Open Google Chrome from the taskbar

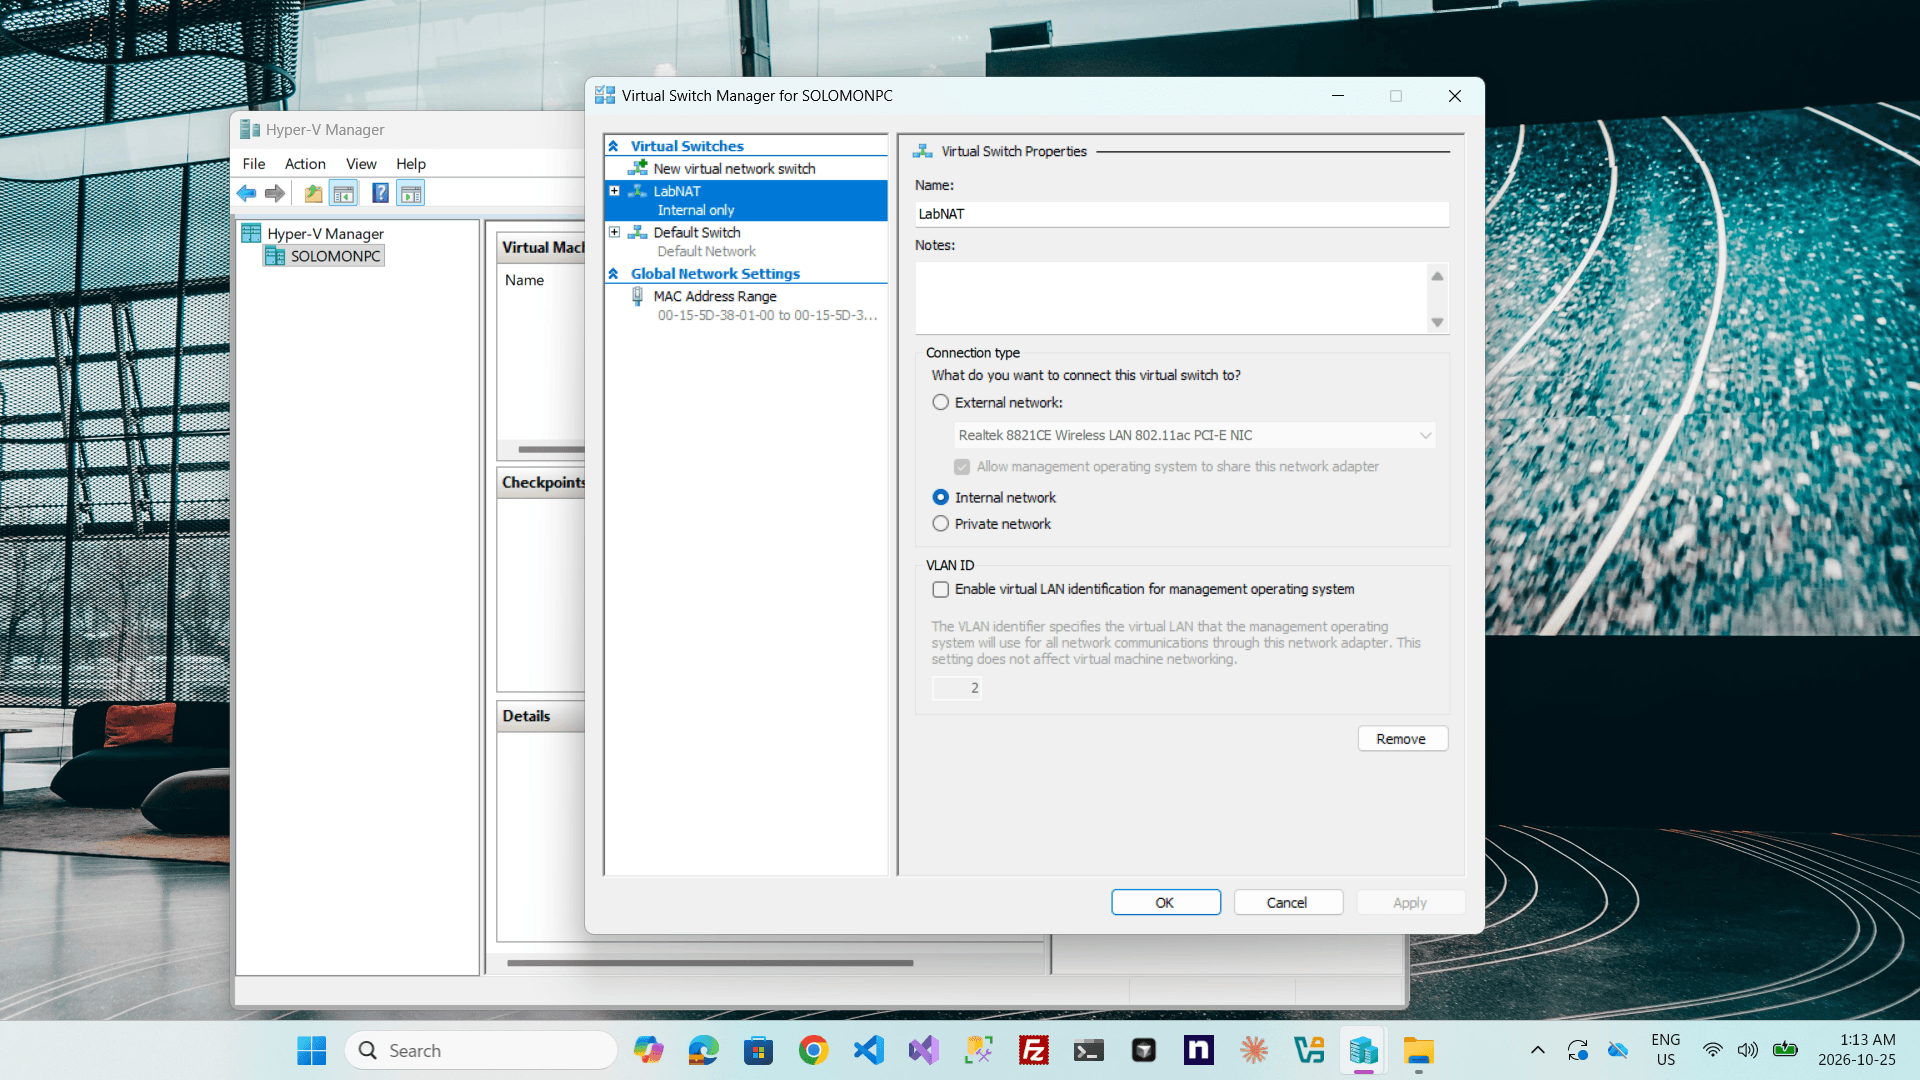point(813,1050)
